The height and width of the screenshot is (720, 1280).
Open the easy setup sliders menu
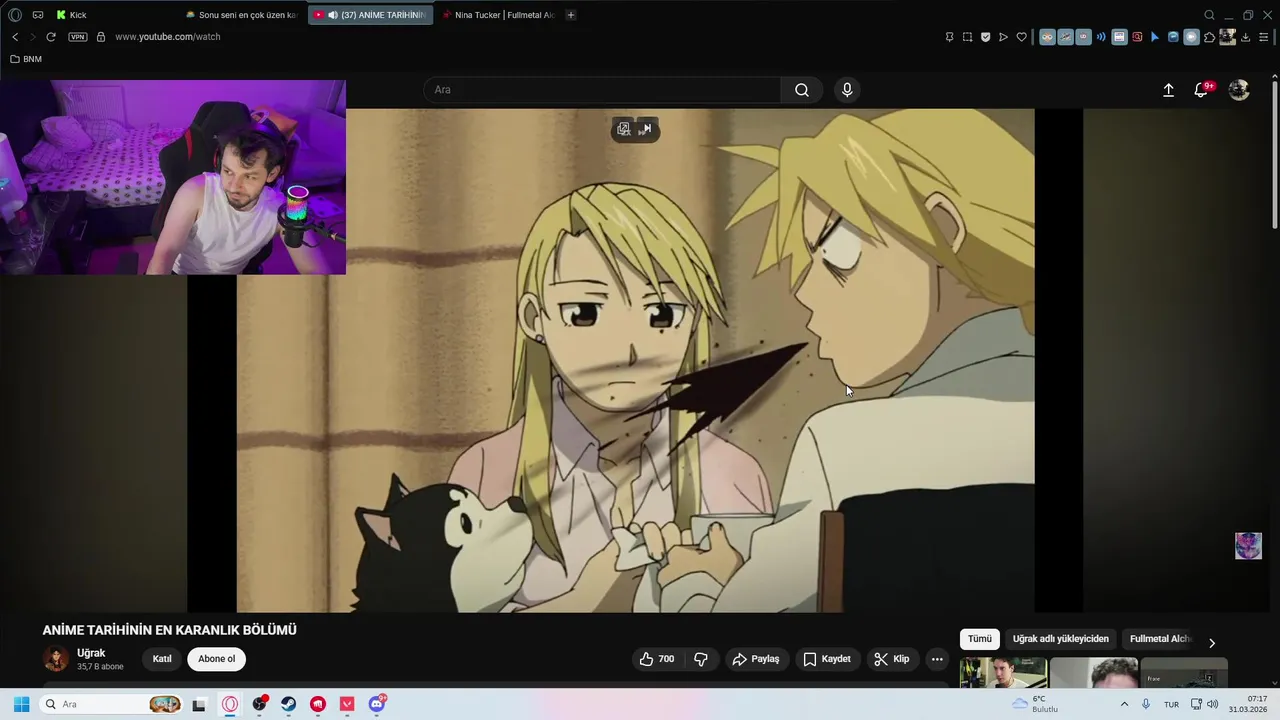pos(1264,37)
